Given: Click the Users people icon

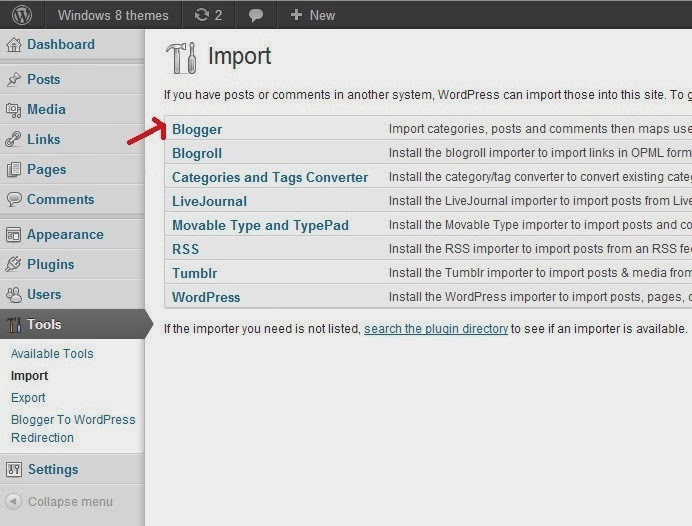Looking at the screenshot, I should pyautogui.click(x=14, y=295).
